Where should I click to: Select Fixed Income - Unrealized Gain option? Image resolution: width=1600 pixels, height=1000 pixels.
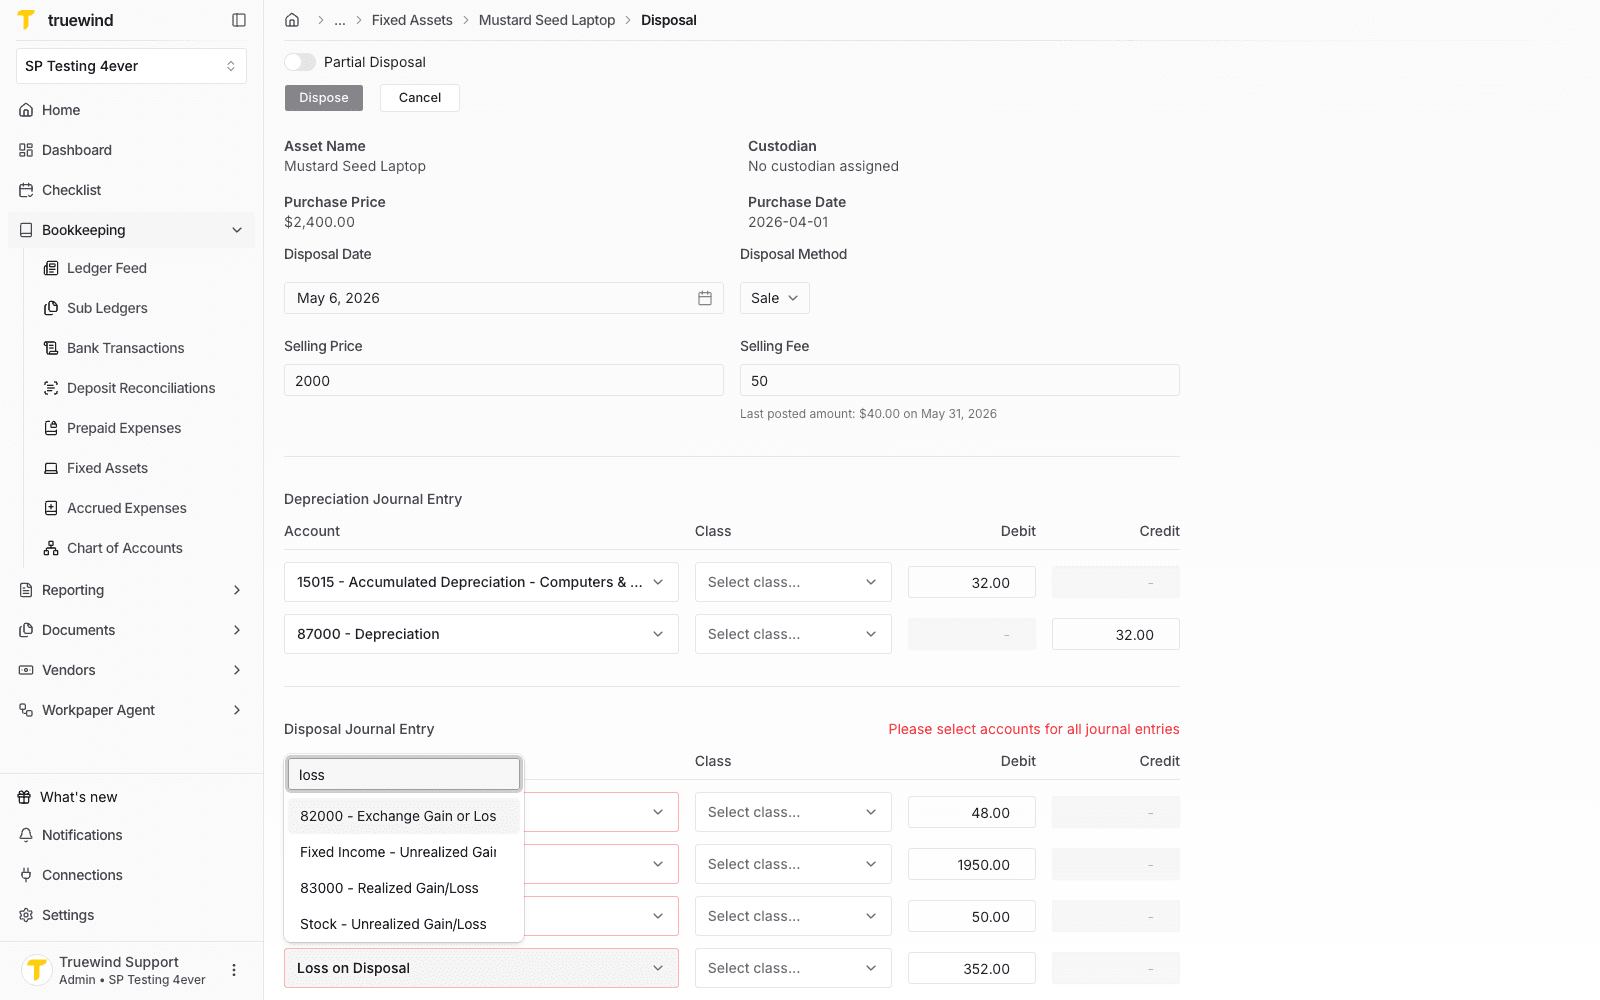pos(404,852)
